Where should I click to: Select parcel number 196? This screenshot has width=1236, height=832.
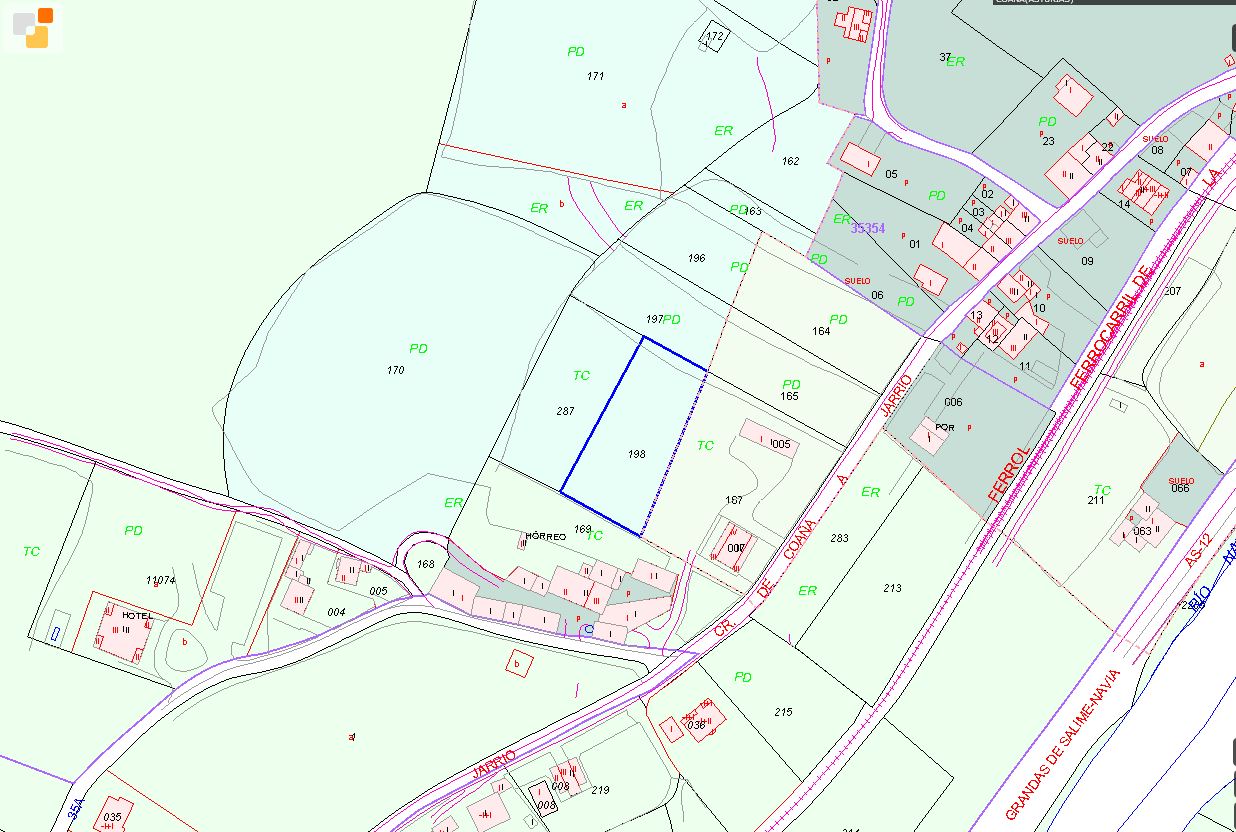click(696, 258)
